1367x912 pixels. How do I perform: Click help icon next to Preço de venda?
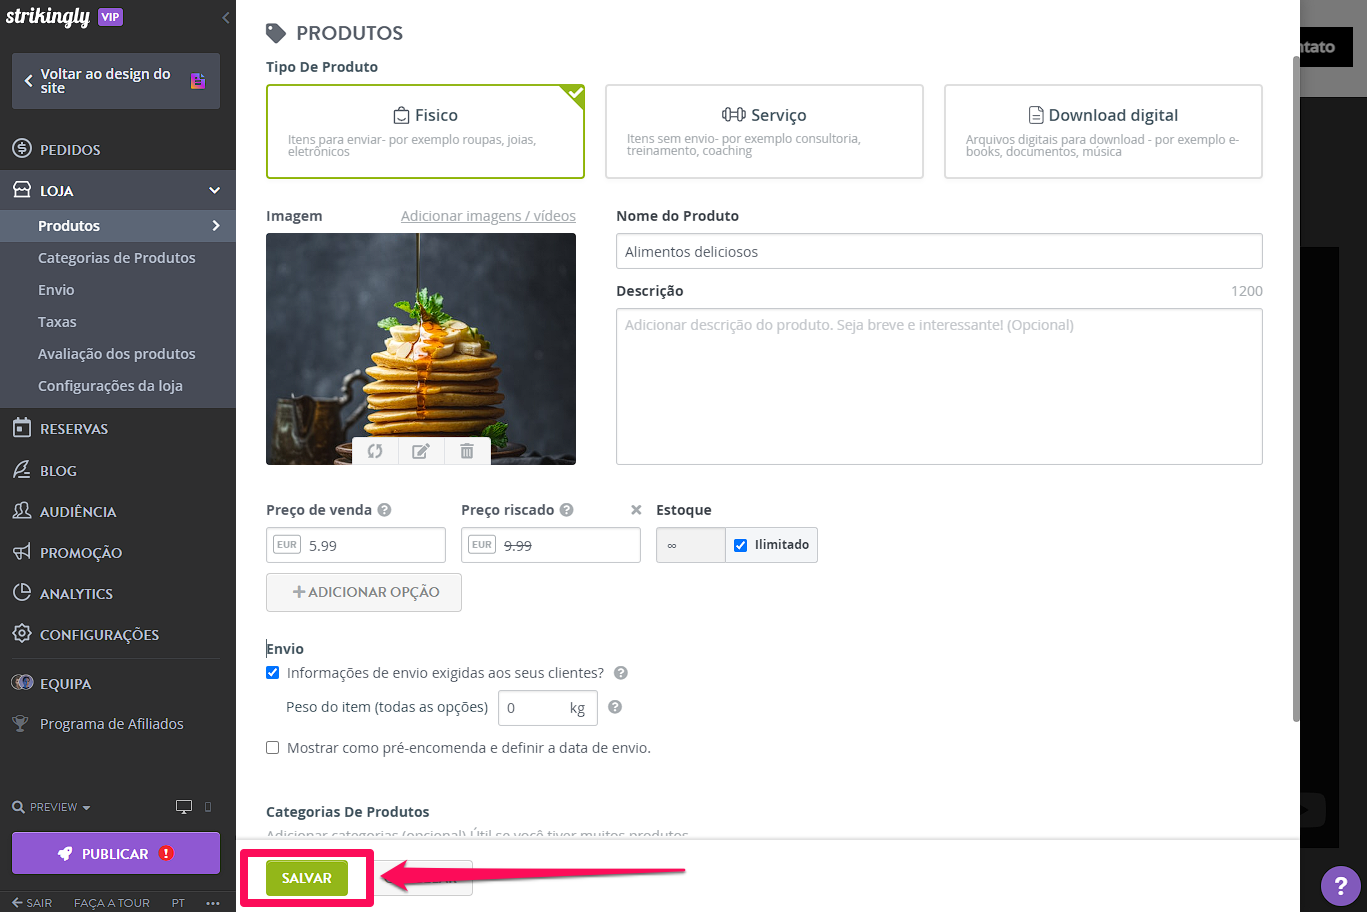pos(384,510)
